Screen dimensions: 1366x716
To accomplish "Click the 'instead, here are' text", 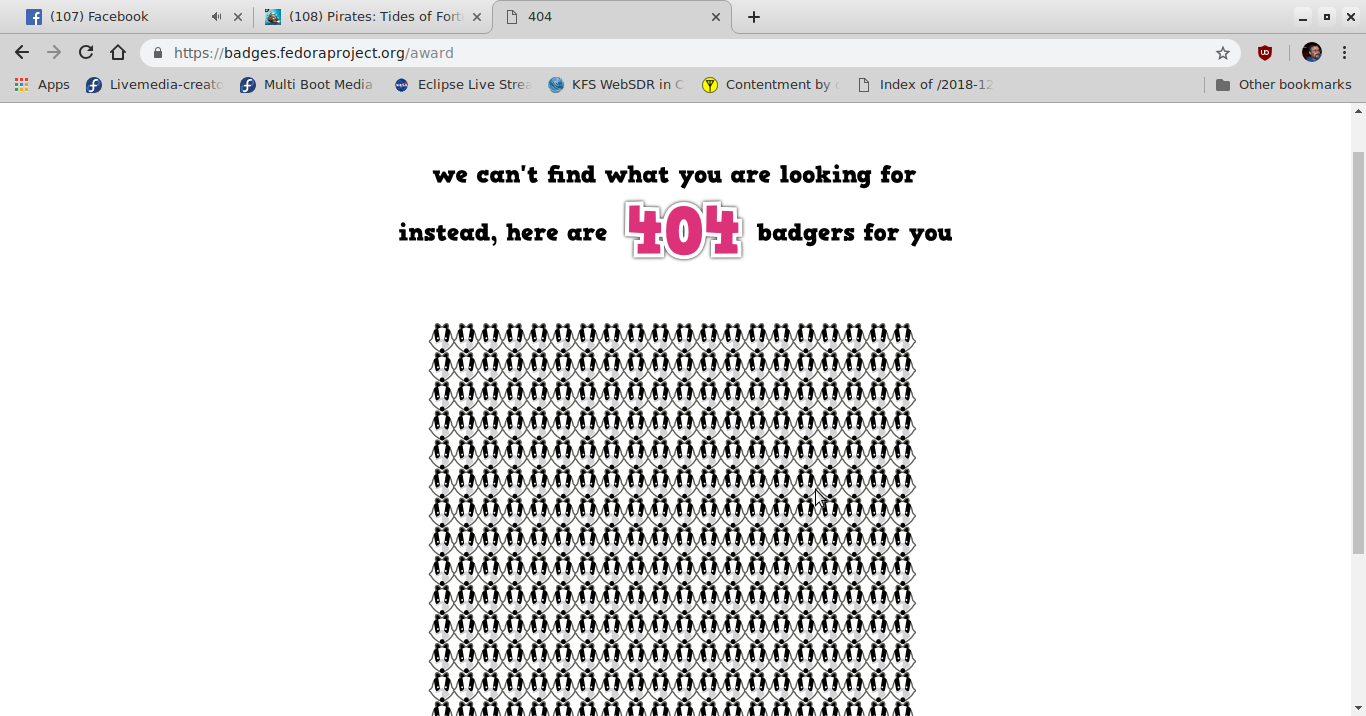I will click(503, 233).
